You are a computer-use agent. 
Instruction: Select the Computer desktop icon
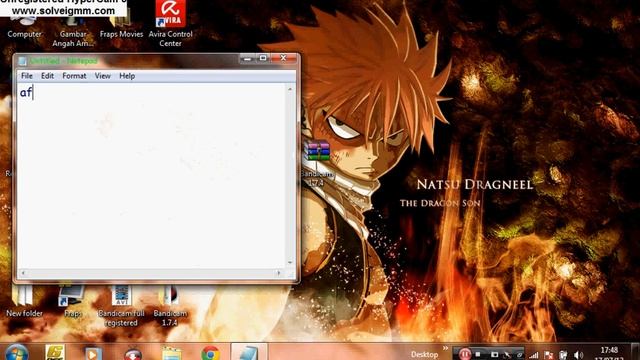coord(24,27)
